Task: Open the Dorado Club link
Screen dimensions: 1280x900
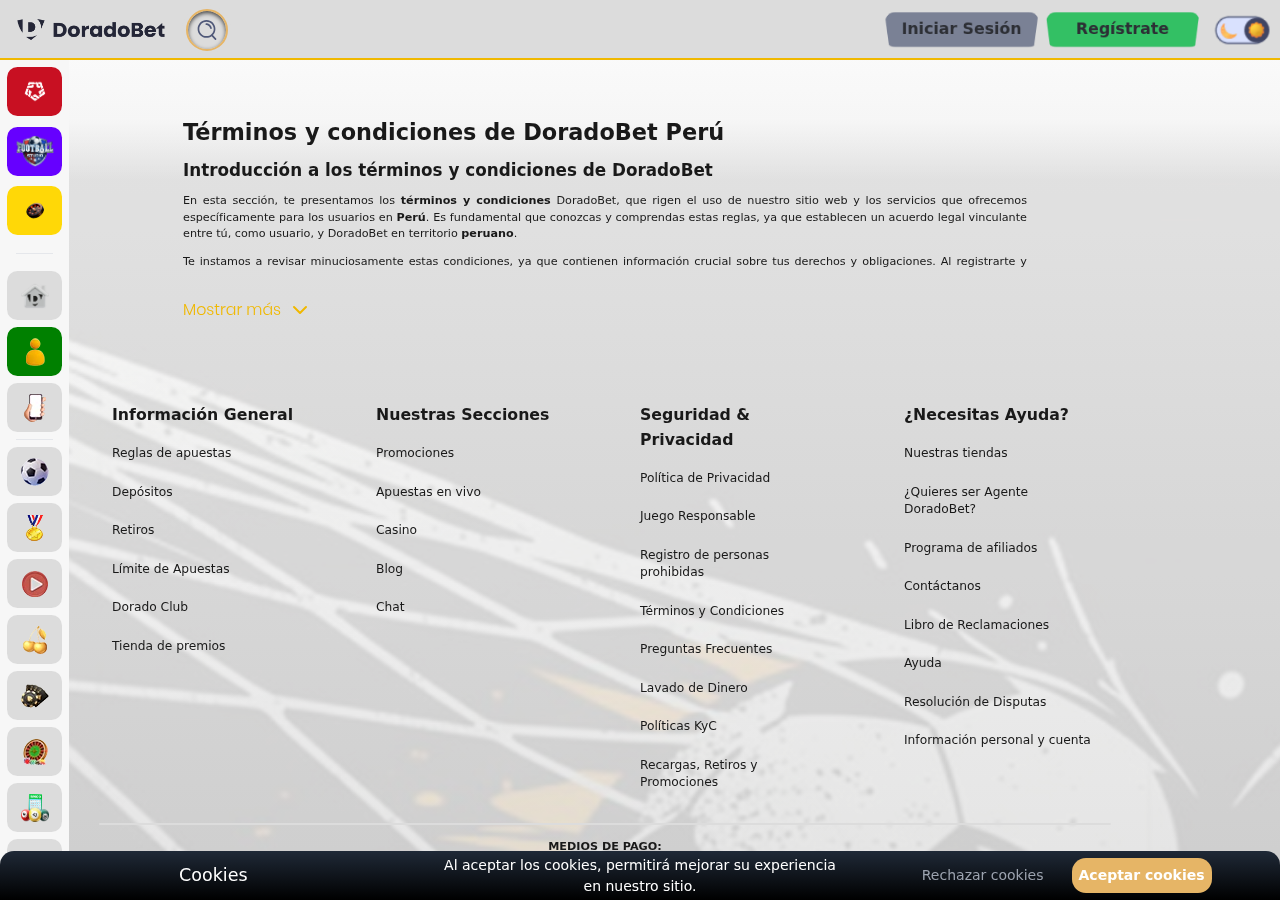Action: [x=150, y=607]
